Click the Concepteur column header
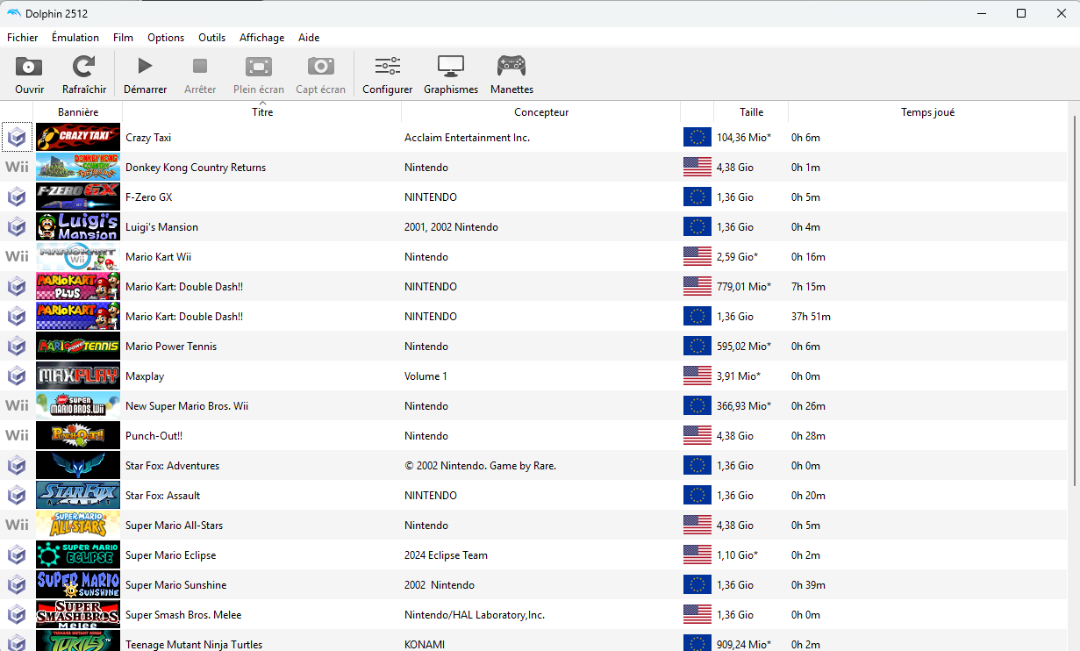Image resolution: width=1080 pixels, height=651 pixels. click(x=541, y=112)
